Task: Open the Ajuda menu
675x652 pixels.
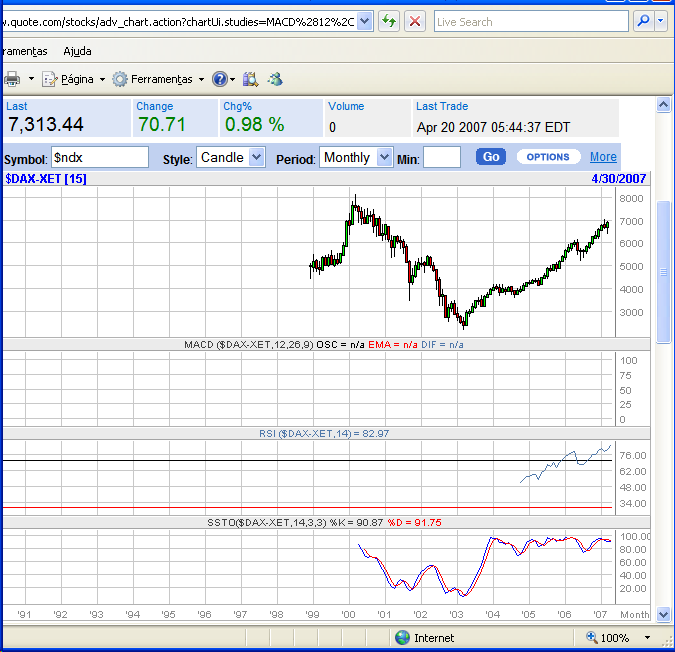Action: point(77,51)
